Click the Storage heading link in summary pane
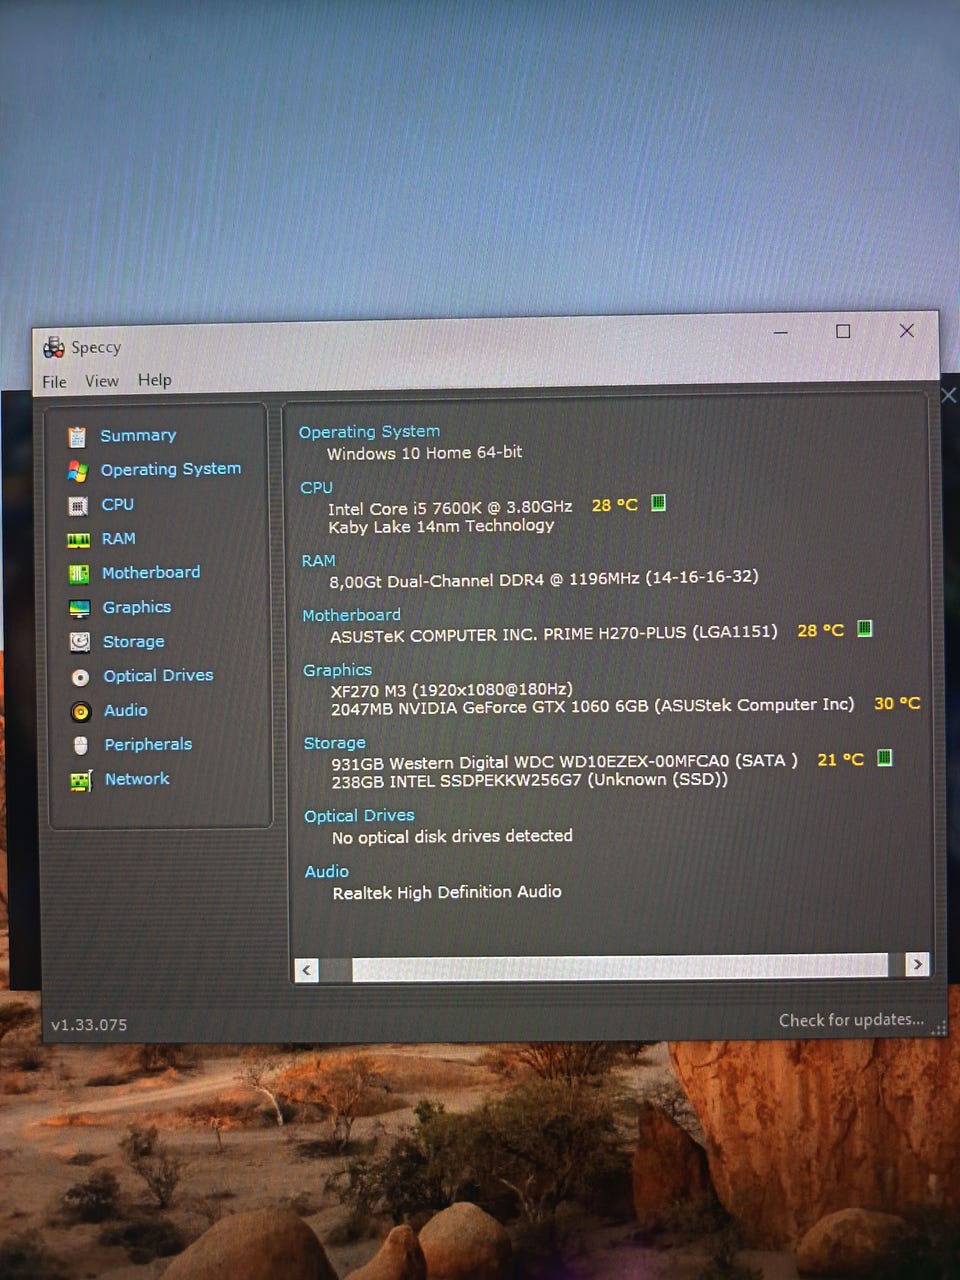Image resolution: width=960 pixels, height=1280 pixels. coord(334,743)
